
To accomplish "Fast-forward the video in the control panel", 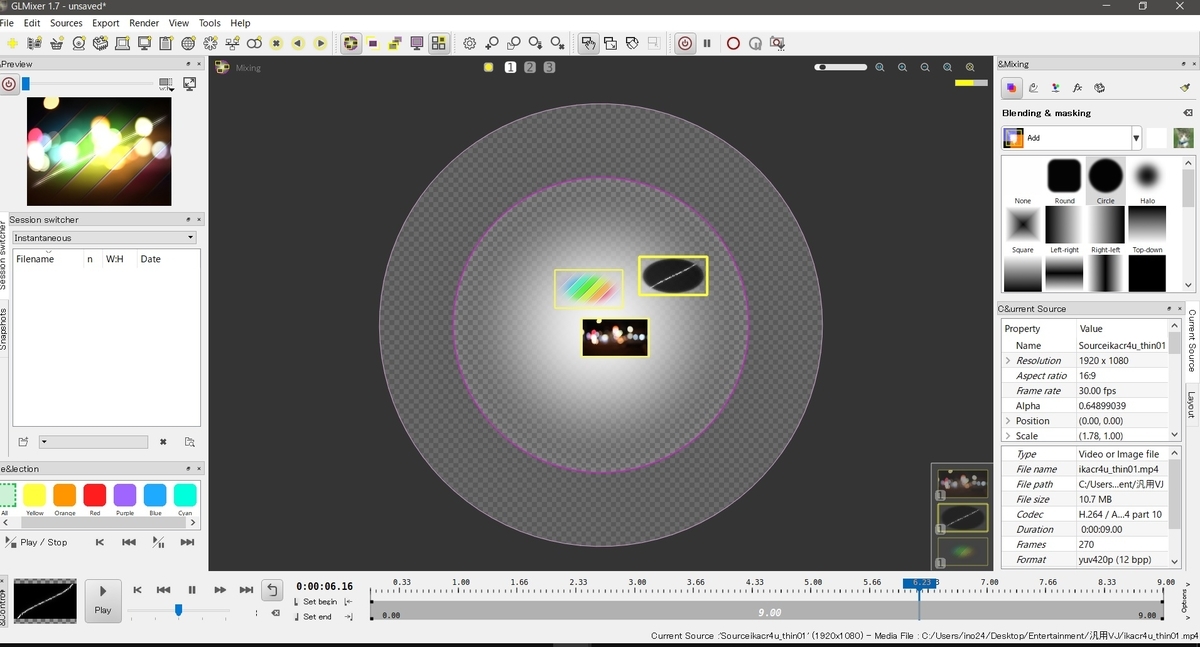I will coord(219,590).
